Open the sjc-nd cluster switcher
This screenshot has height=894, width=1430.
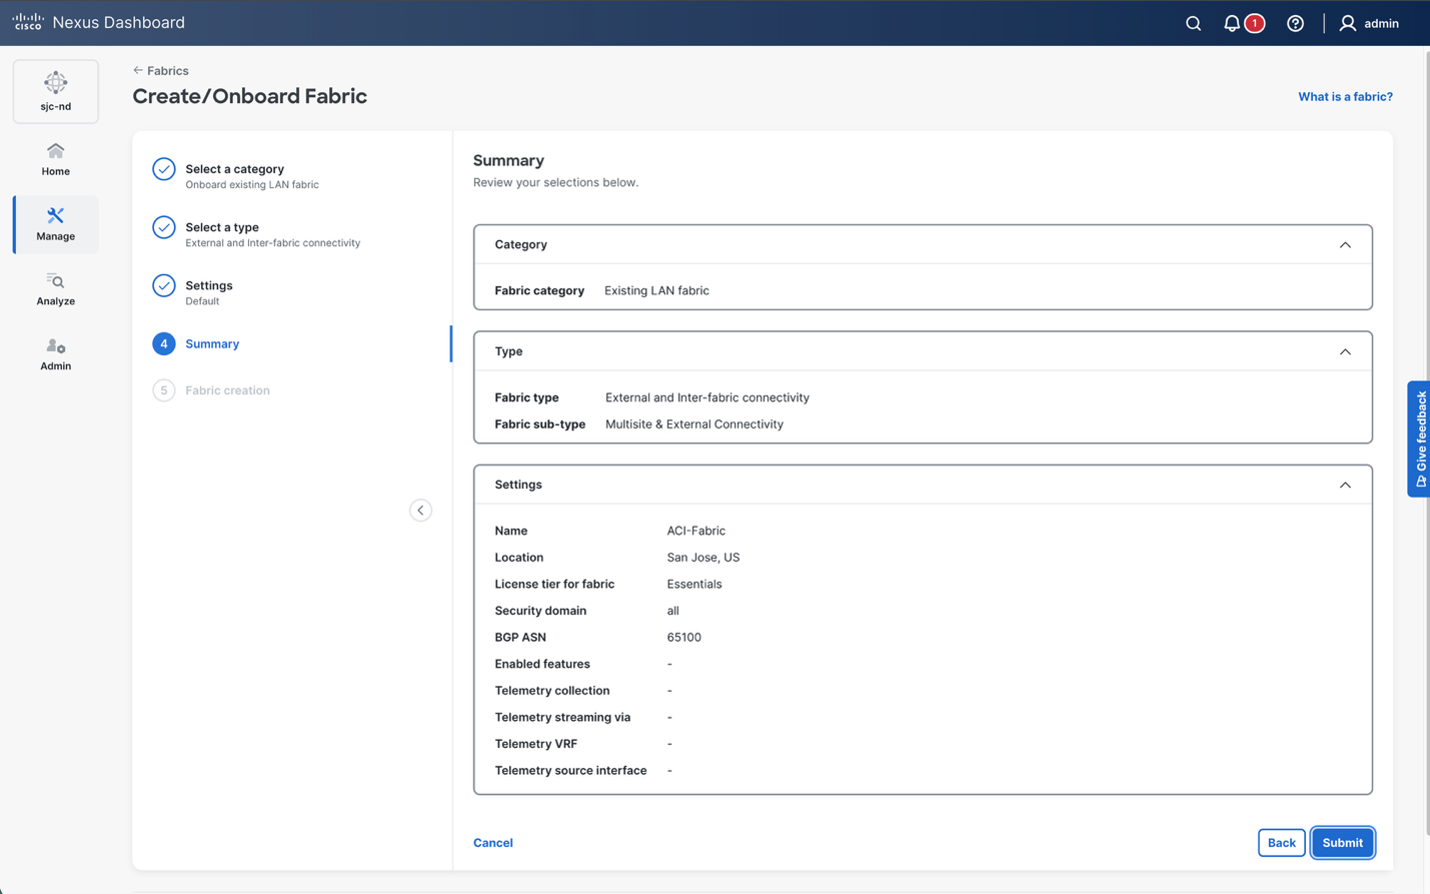point(56,91)
